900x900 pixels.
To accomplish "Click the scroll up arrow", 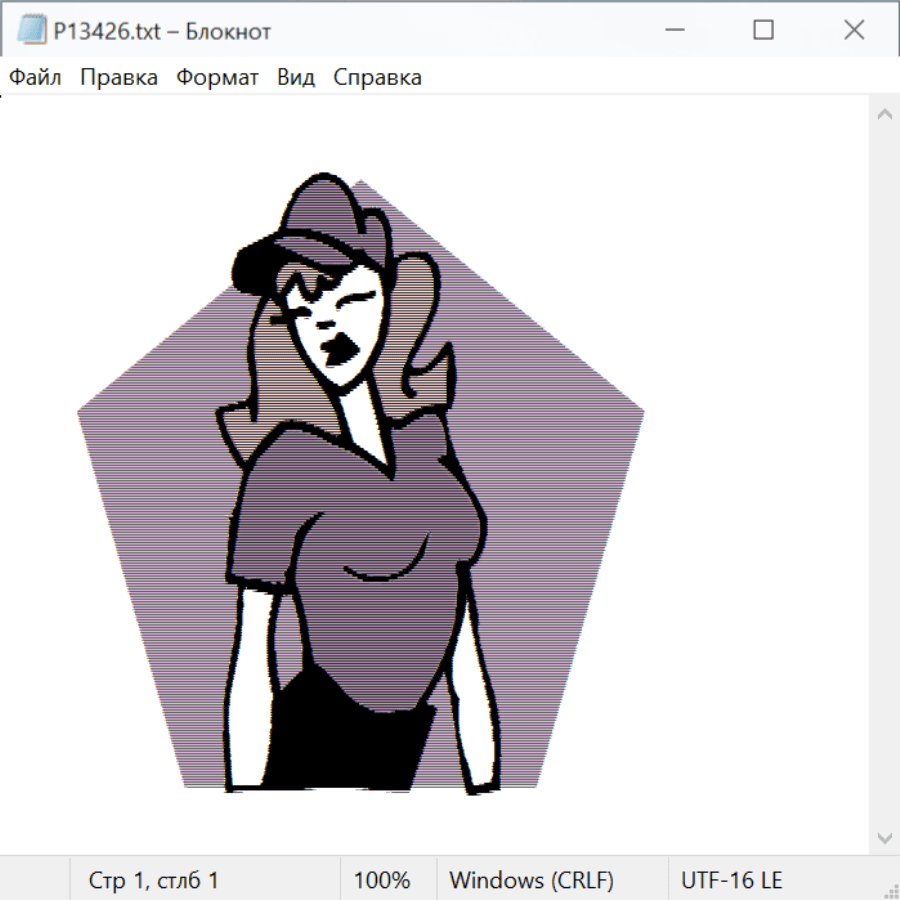I will click(884, 114).
